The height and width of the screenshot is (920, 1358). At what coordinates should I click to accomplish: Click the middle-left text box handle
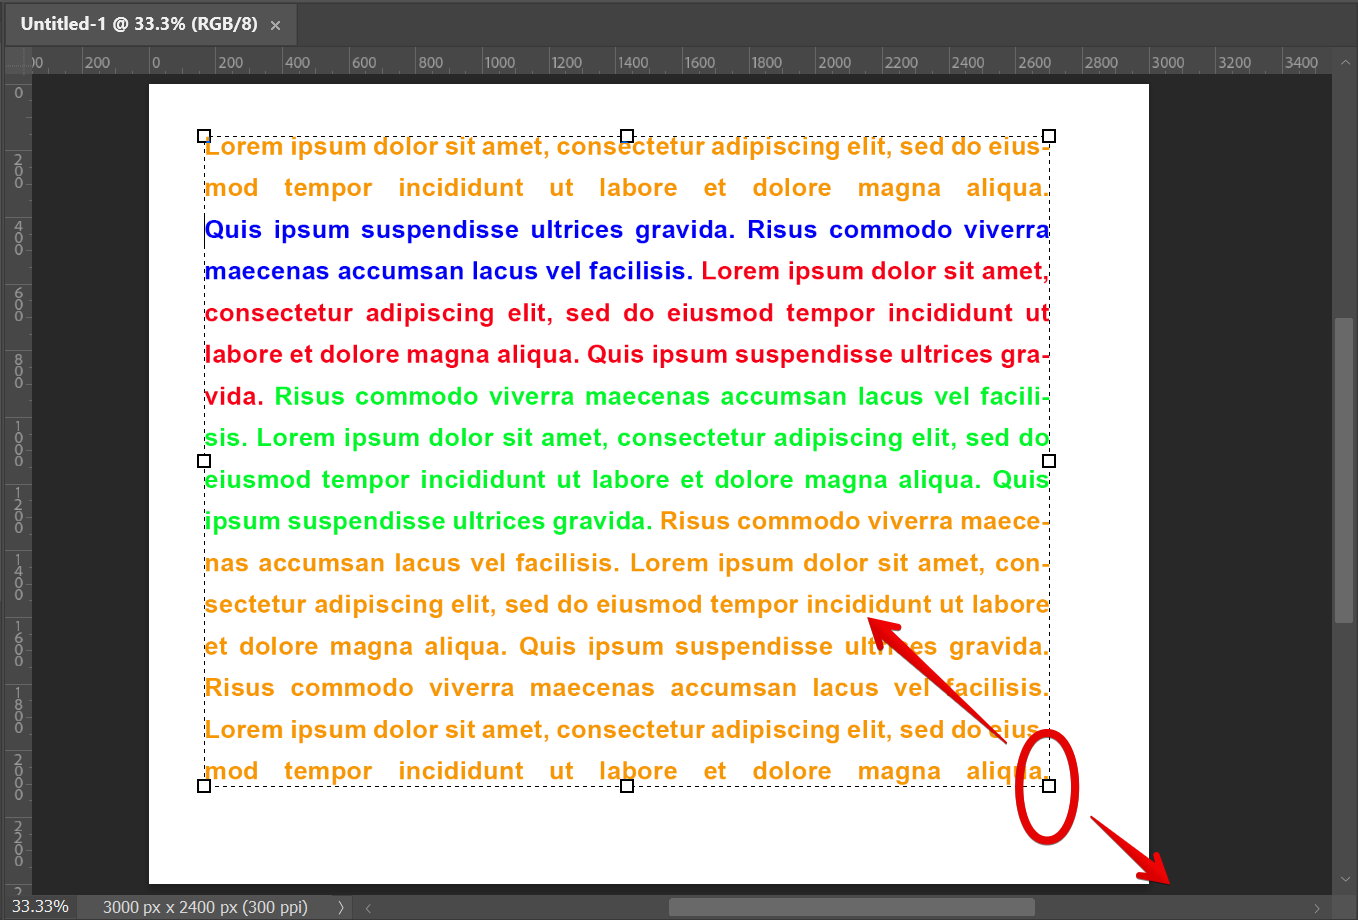pos(204,461)
